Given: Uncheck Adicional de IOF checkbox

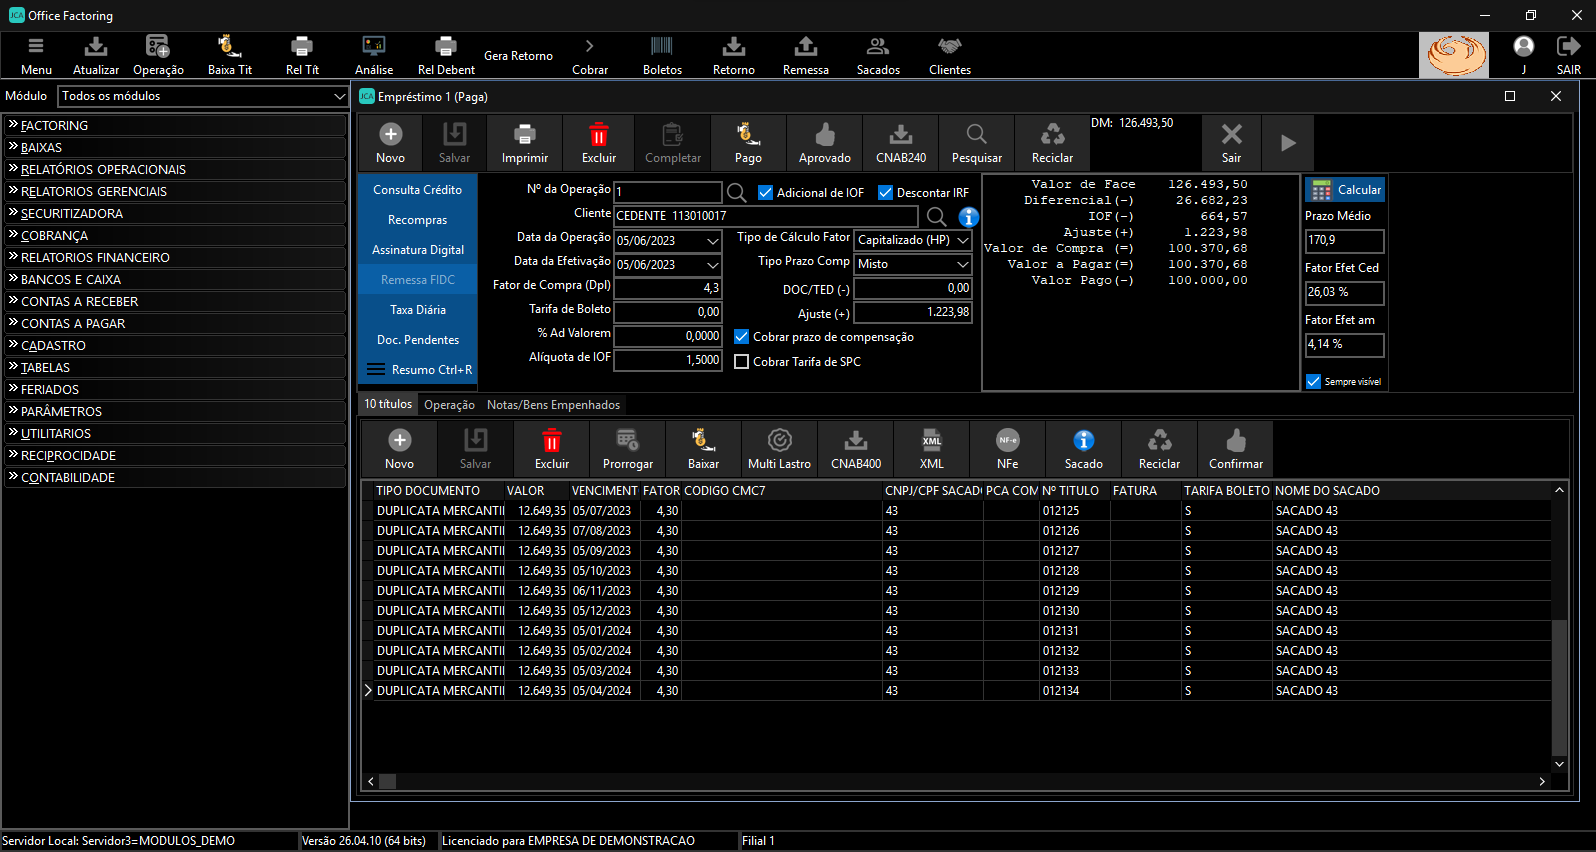Looking at the screenshot, I should (766, 193).
